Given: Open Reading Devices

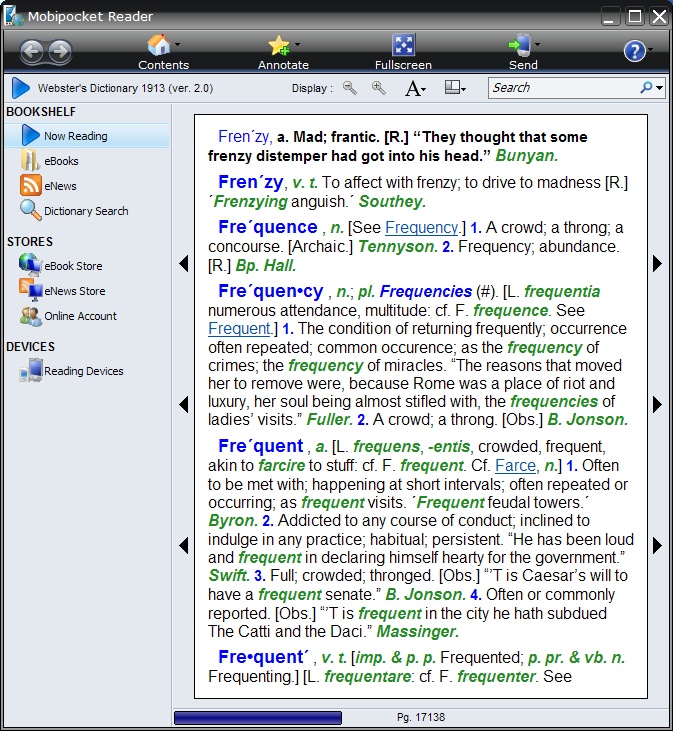Looking at the screenshot, I should [x=83, y=371].
